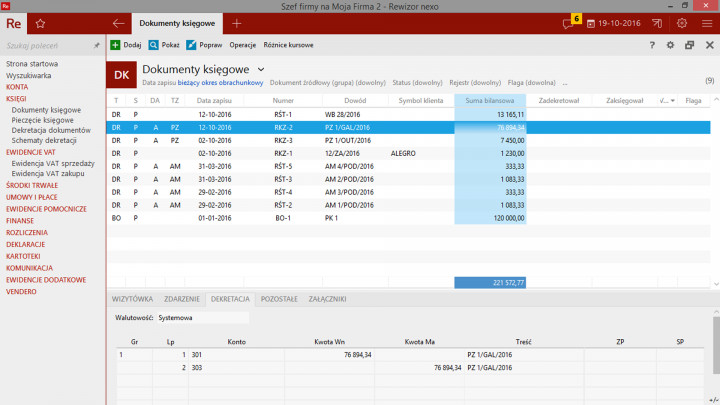720x405 pixels.
Task: Open new tab with the plus icon
Action: point(237,22)
